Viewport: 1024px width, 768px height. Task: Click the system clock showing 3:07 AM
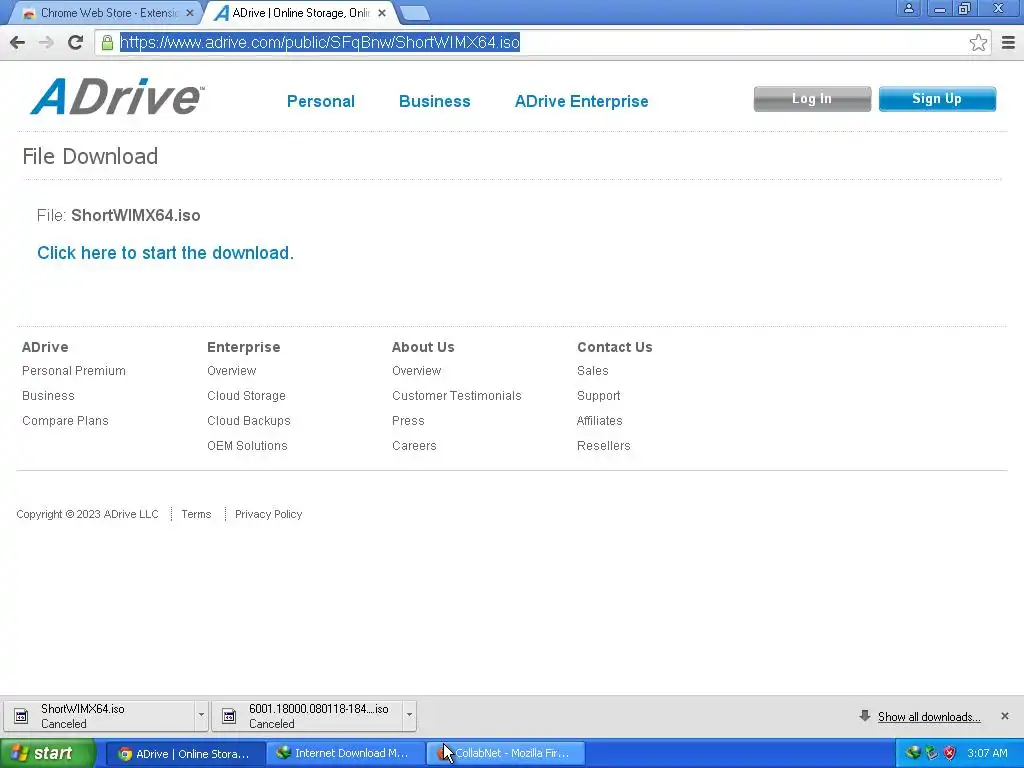click(987, 753)
